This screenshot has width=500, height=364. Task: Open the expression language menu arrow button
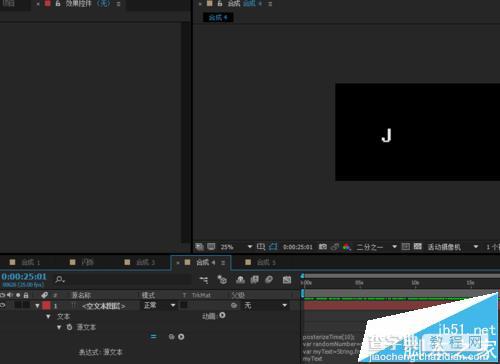(x=181, y=337)
